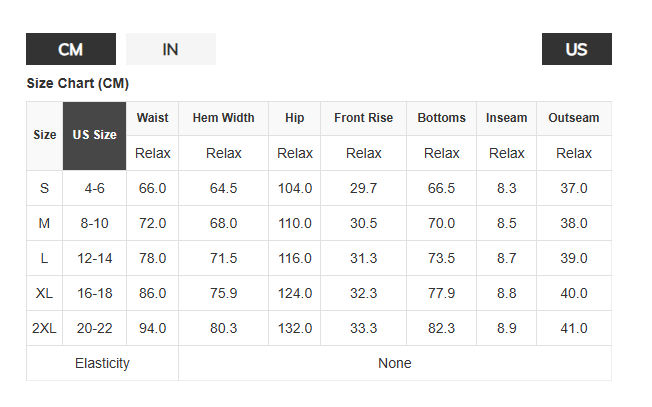This screenshot has height=407, width=652.
Task: Select the 2XL size row label
Action: [x=44, y=328]
